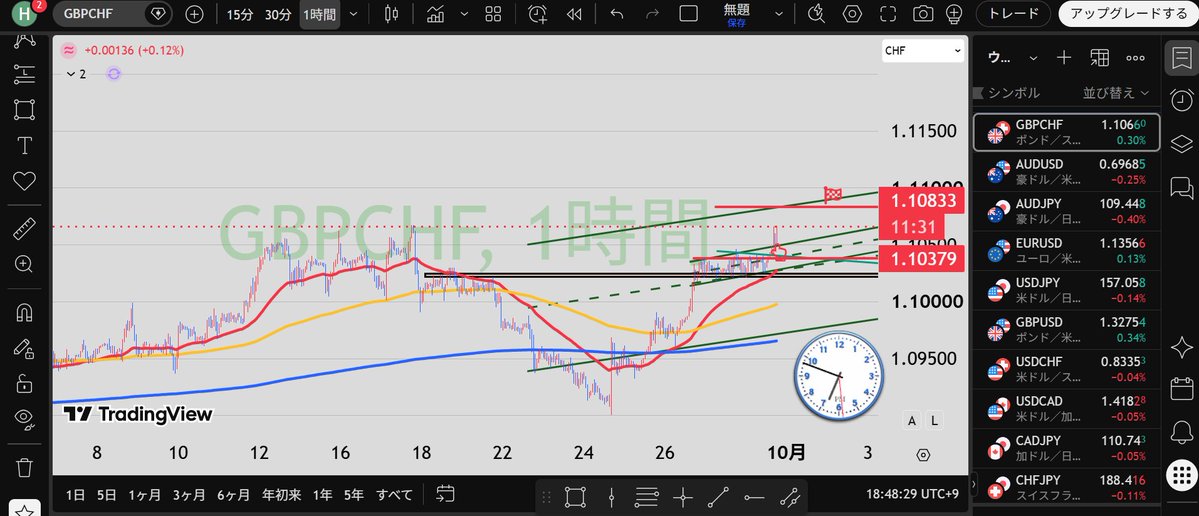Open the indicators icon
The width and height of the screenshot is (1199, 516).
pyautogui.click(x=436, y=14)
